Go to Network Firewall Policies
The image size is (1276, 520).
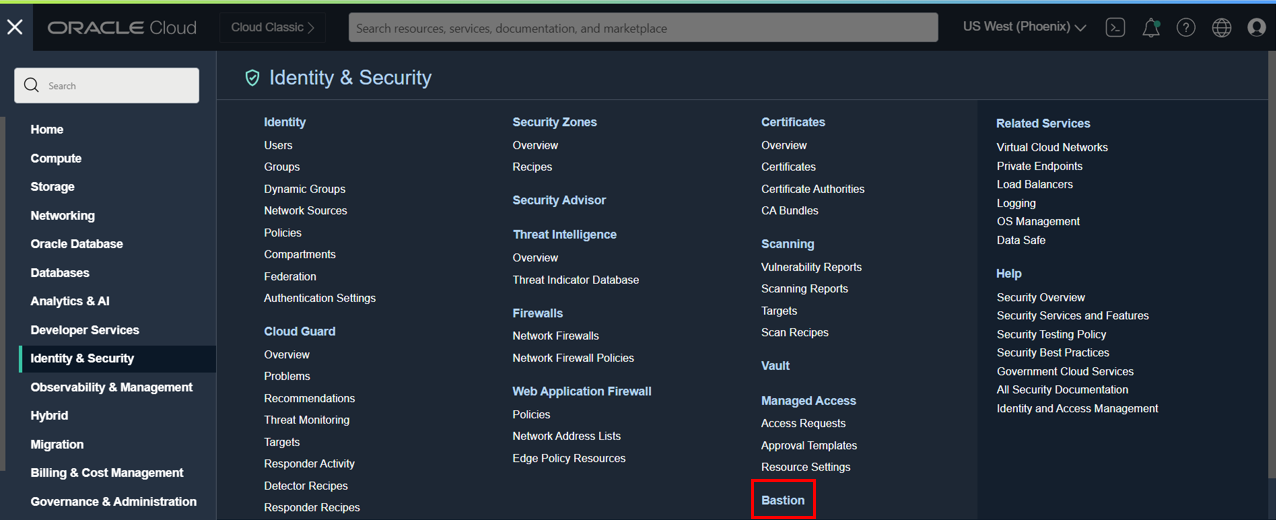573,358
